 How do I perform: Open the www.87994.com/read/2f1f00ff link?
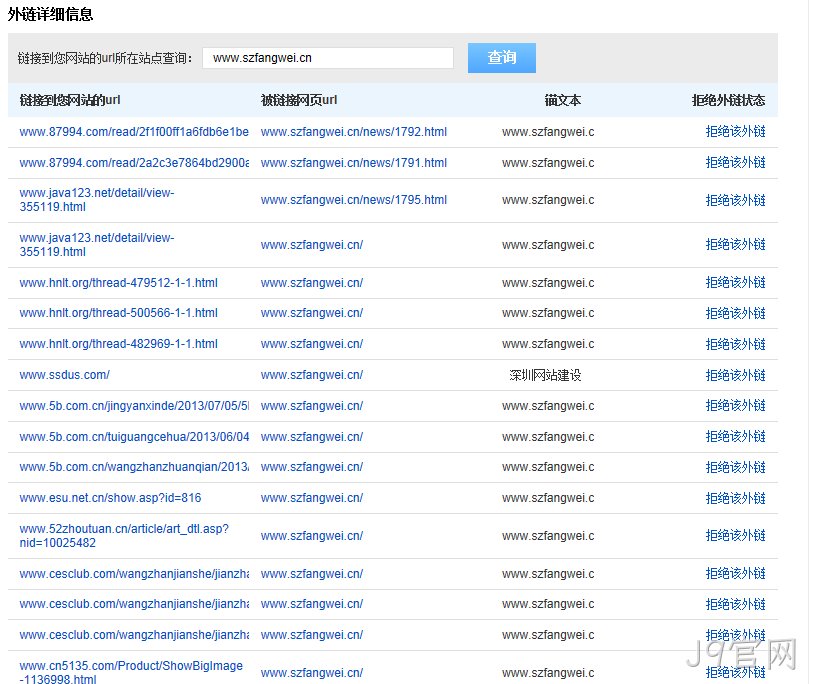coord(134,132)
